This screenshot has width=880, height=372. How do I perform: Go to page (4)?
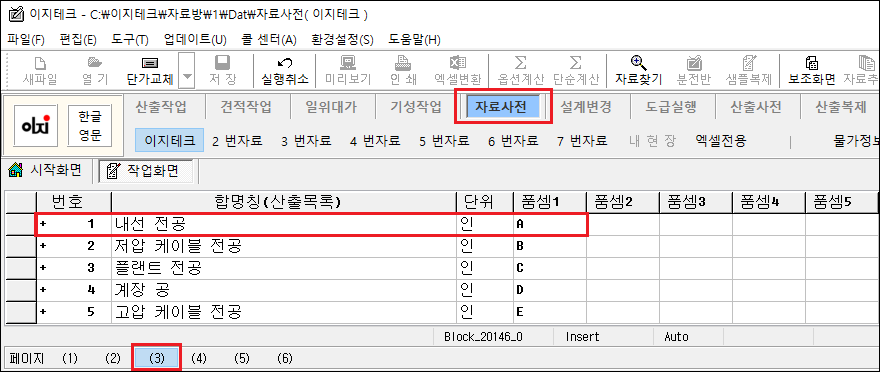click(199, 358)
